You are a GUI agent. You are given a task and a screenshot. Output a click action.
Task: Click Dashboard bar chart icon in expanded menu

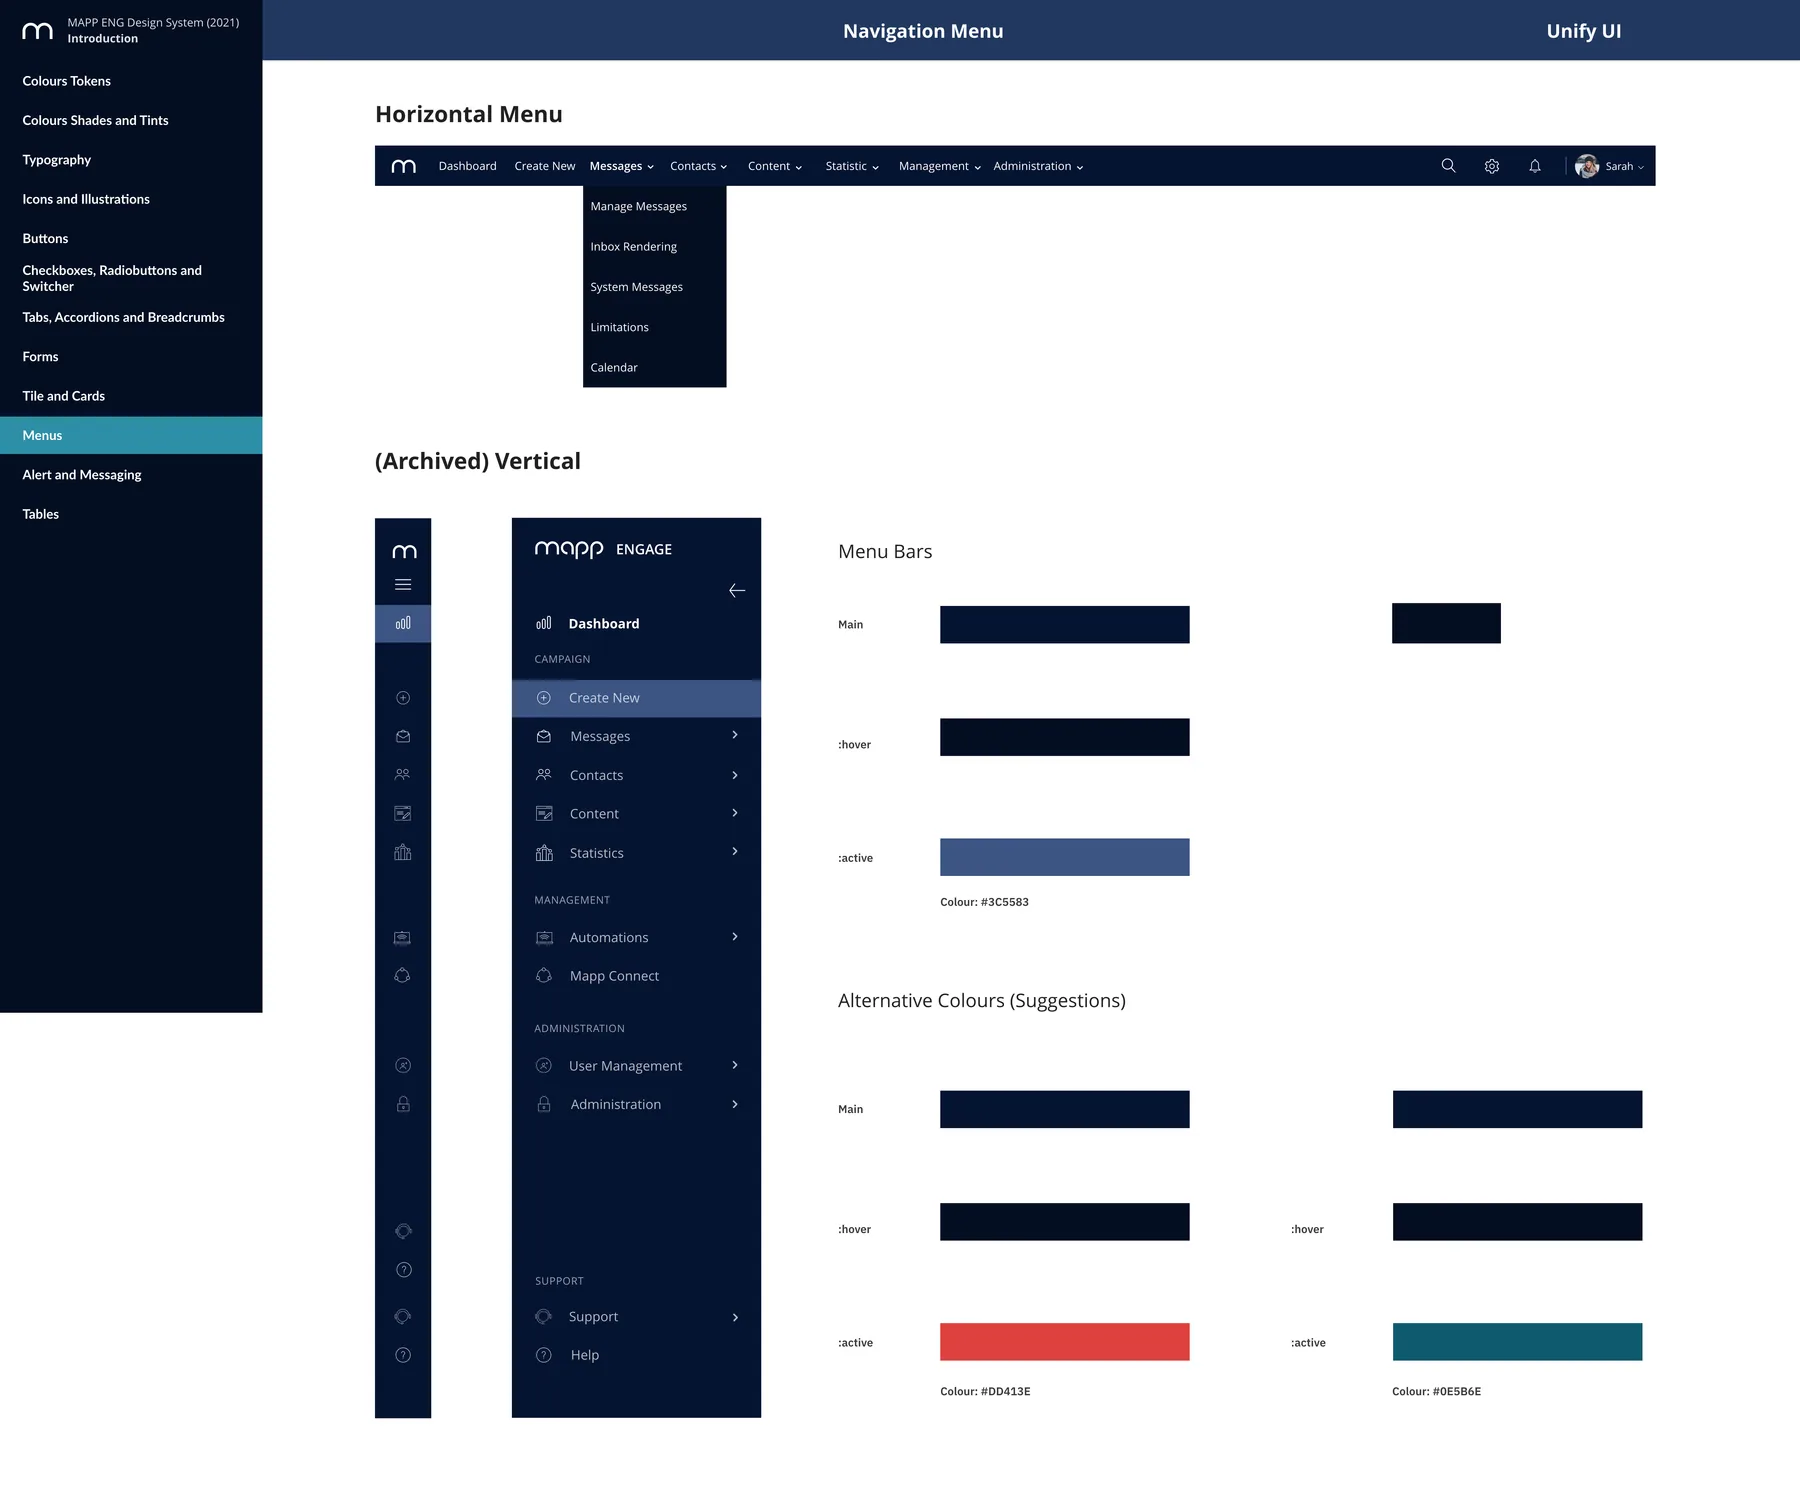click(544, 623)
